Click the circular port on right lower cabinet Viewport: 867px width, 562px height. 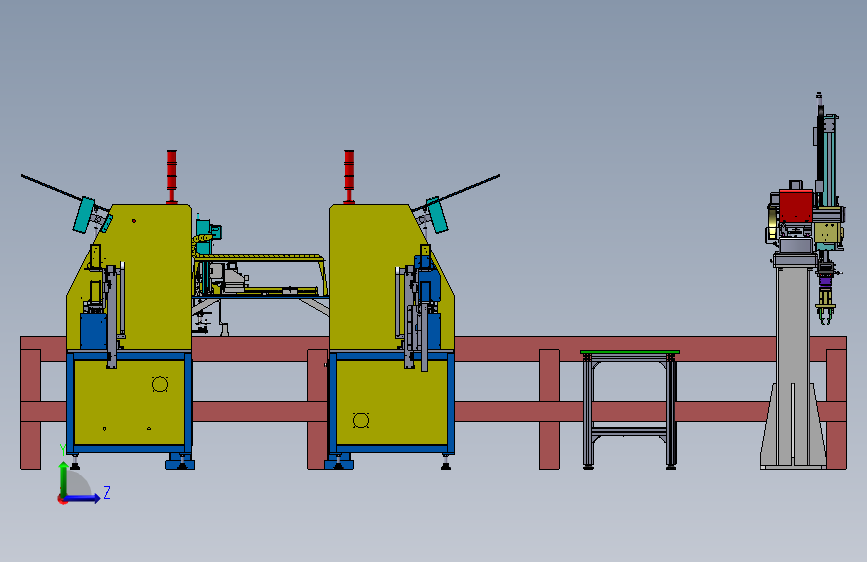[x=361, y=420]
